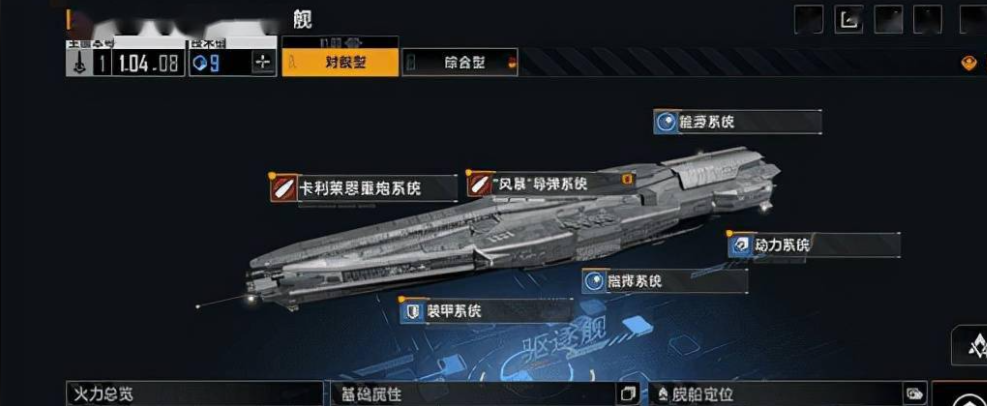Click the emblem icon at right edge
The width and height of the screenshot is (987, 406).
(973, 345)
